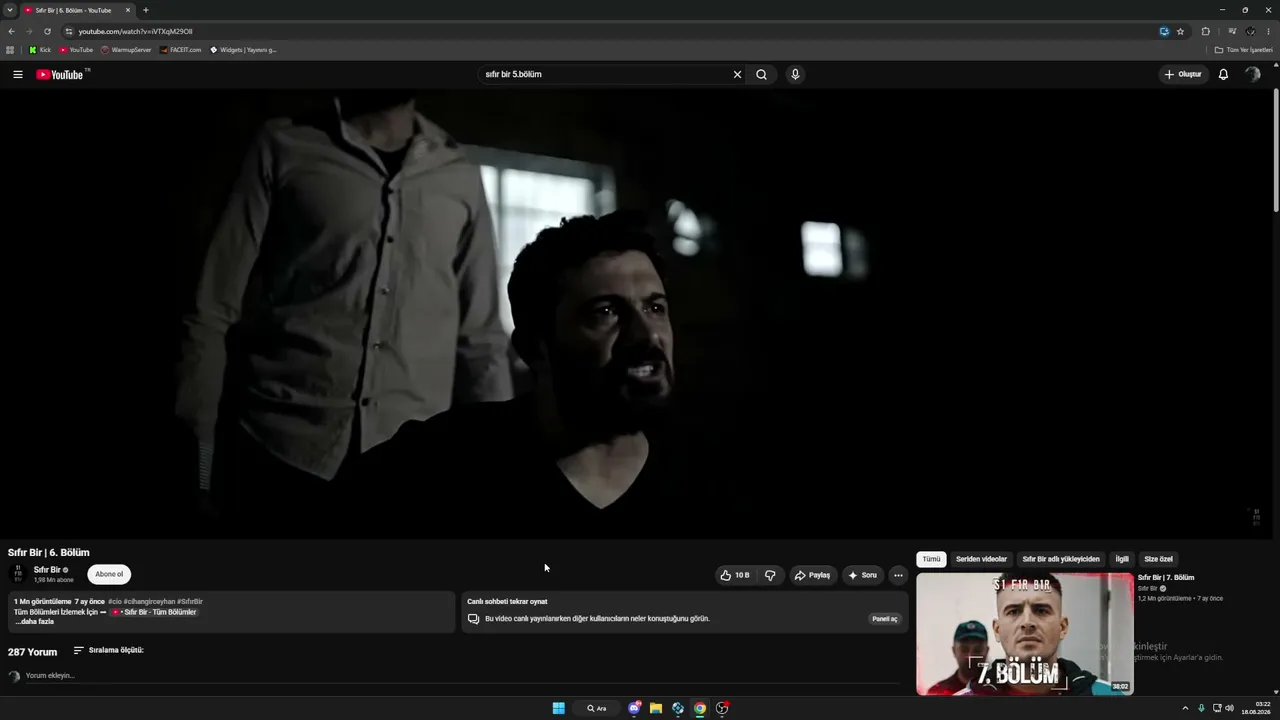
Task: Open the volume icon in system tray
Action: (x=1229, y=708)
